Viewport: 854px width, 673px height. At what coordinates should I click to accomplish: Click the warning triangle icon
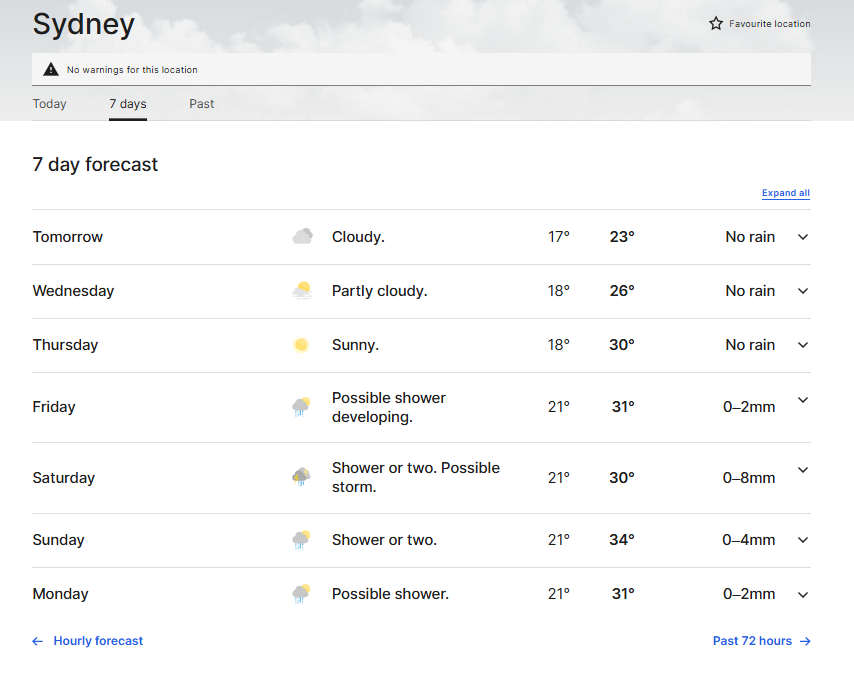[51, 69]
